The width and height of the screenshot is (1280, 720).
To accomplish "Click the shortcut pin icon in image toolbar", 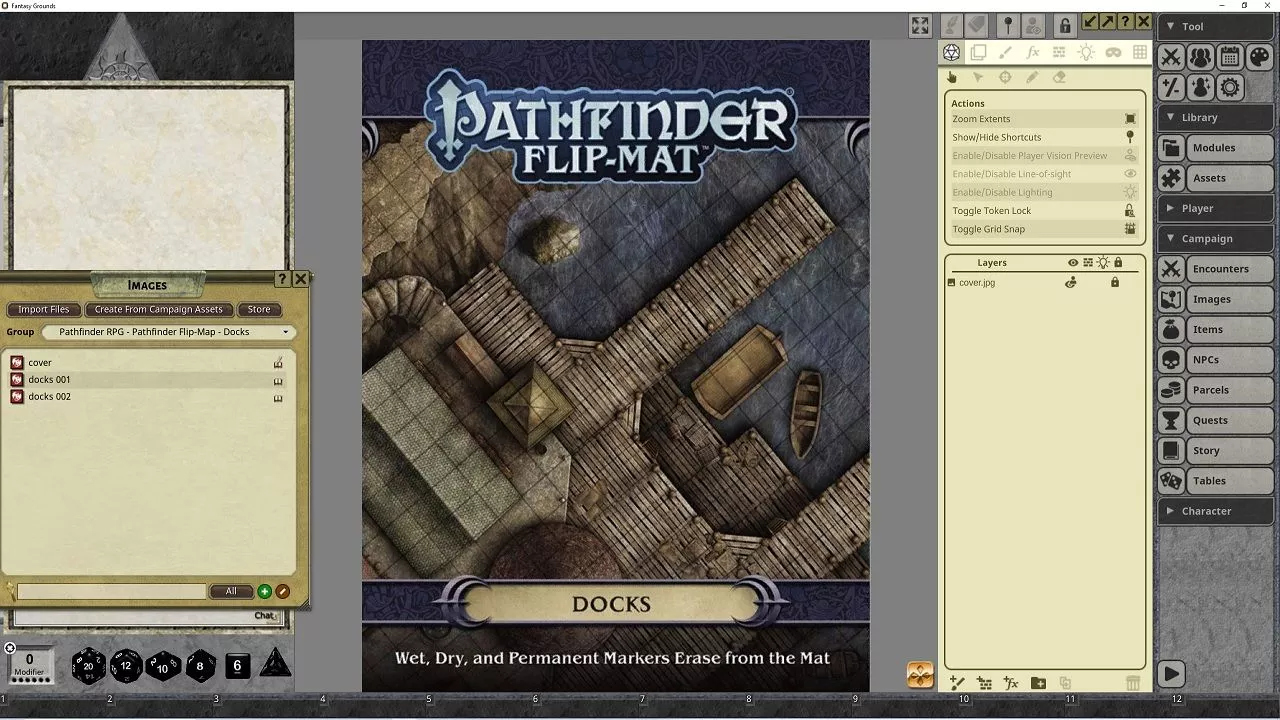I will pos(1008,25).
